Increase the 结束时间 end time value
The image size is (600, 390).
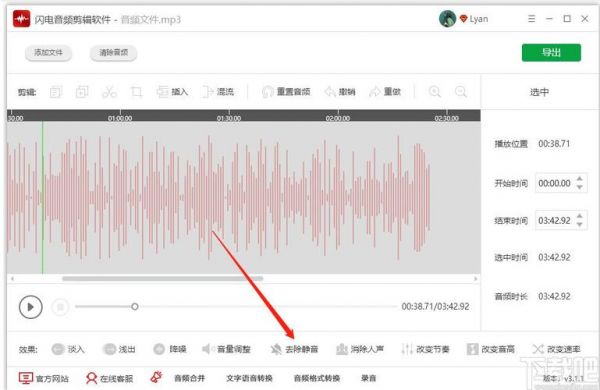point(580,216)
